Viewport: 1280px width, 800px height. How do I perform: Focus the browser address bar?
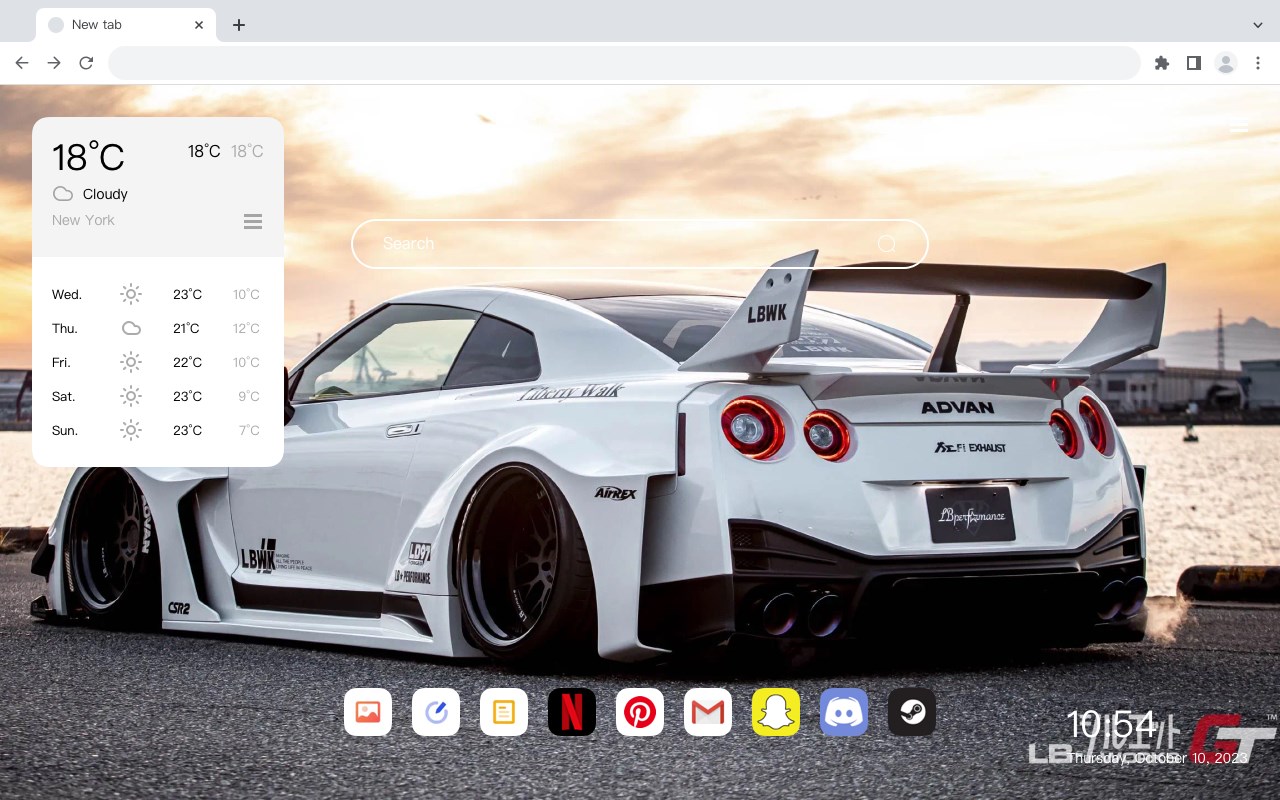(x=624, y=63)
